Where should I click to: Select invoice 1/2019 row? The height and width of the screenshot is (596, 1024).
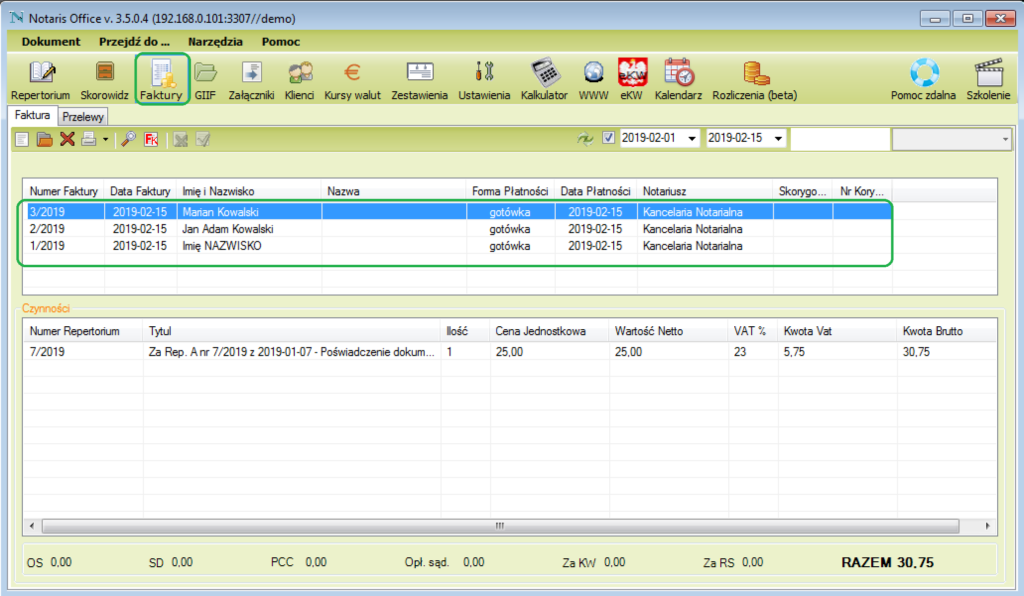(457, 246)
